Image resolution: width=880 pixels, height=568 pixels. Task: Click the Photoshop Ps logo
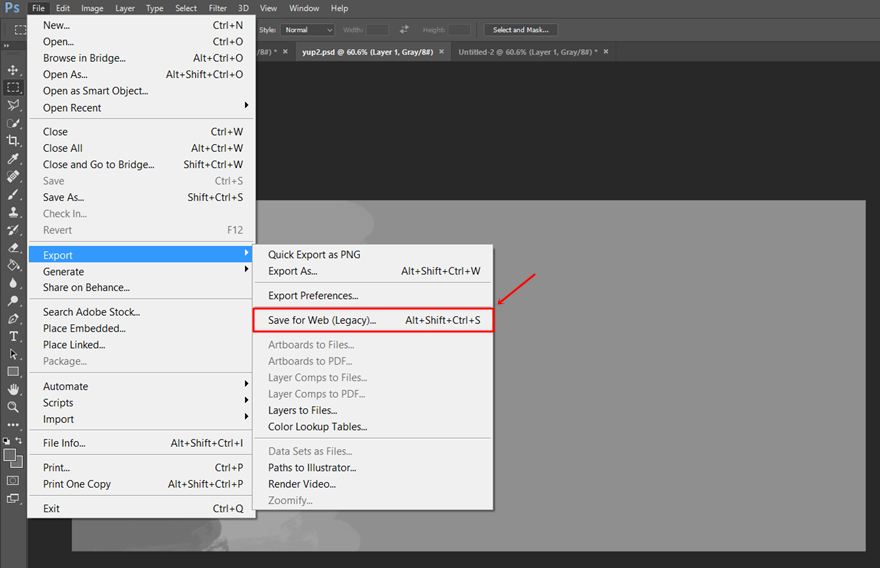tap(12, 8)
